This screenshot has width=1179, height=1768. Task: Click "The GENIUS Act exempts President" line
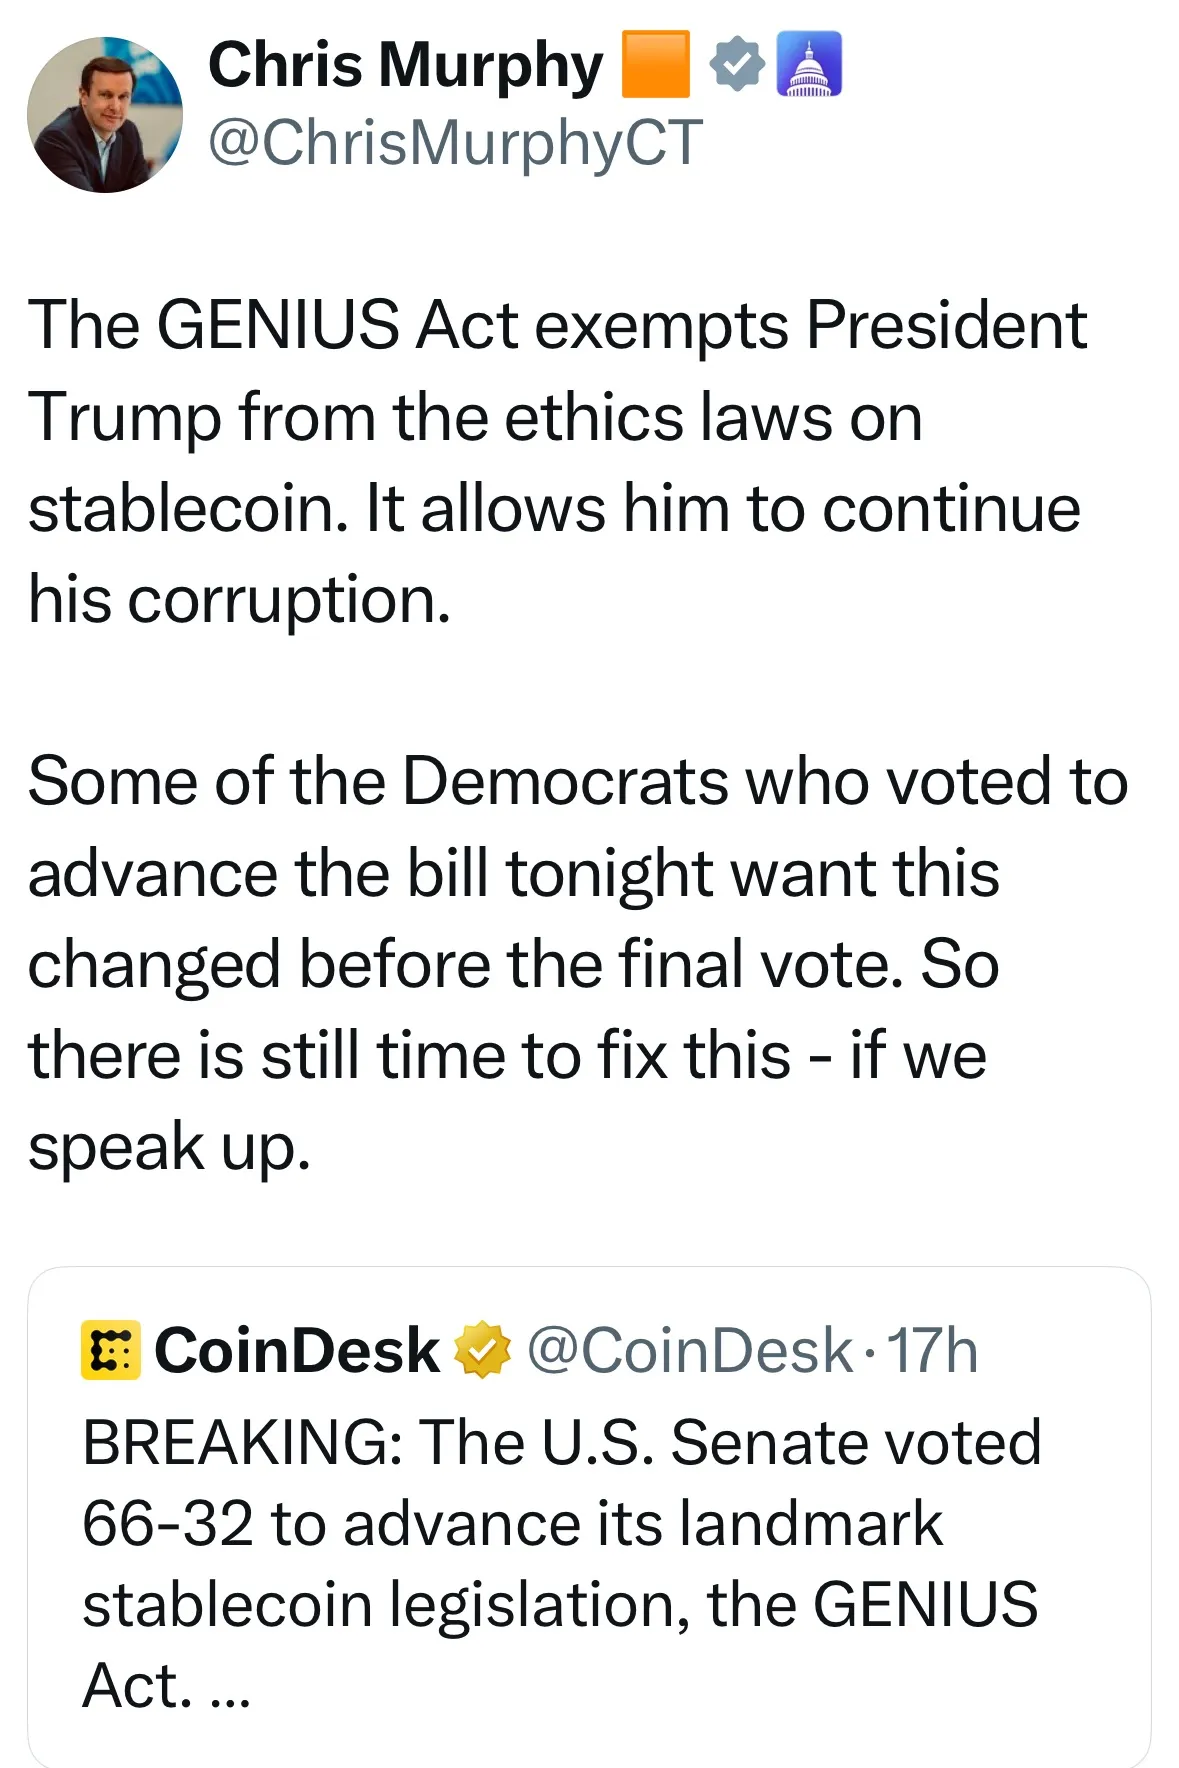tap(557, 326)
